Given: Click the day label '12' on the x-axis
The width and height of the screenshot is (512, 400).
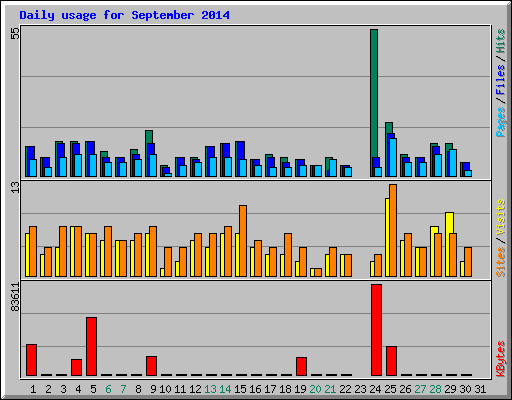Looking at the screenshot, I should point(195,389).
